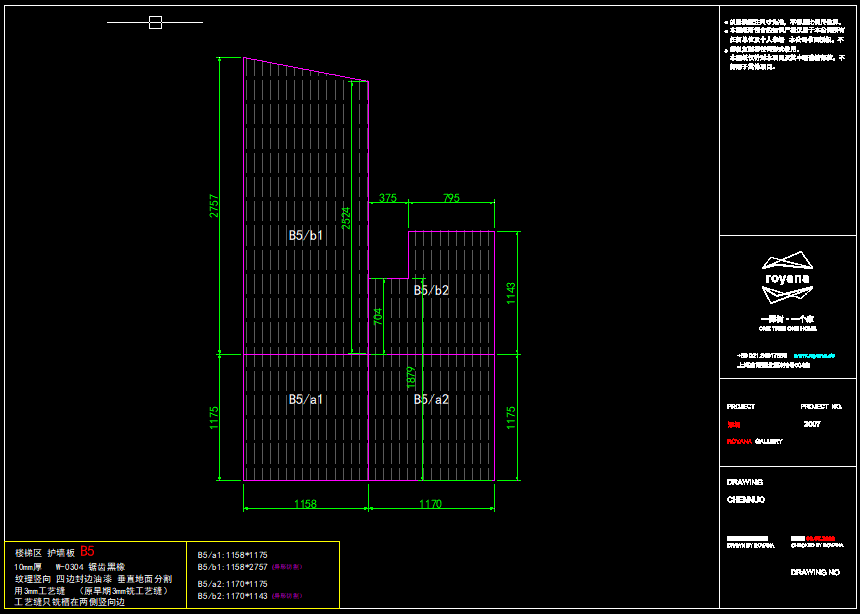Select the 375 horizontal dimension
The height and width of the screenshot is (614, 860).
point(388,198)
